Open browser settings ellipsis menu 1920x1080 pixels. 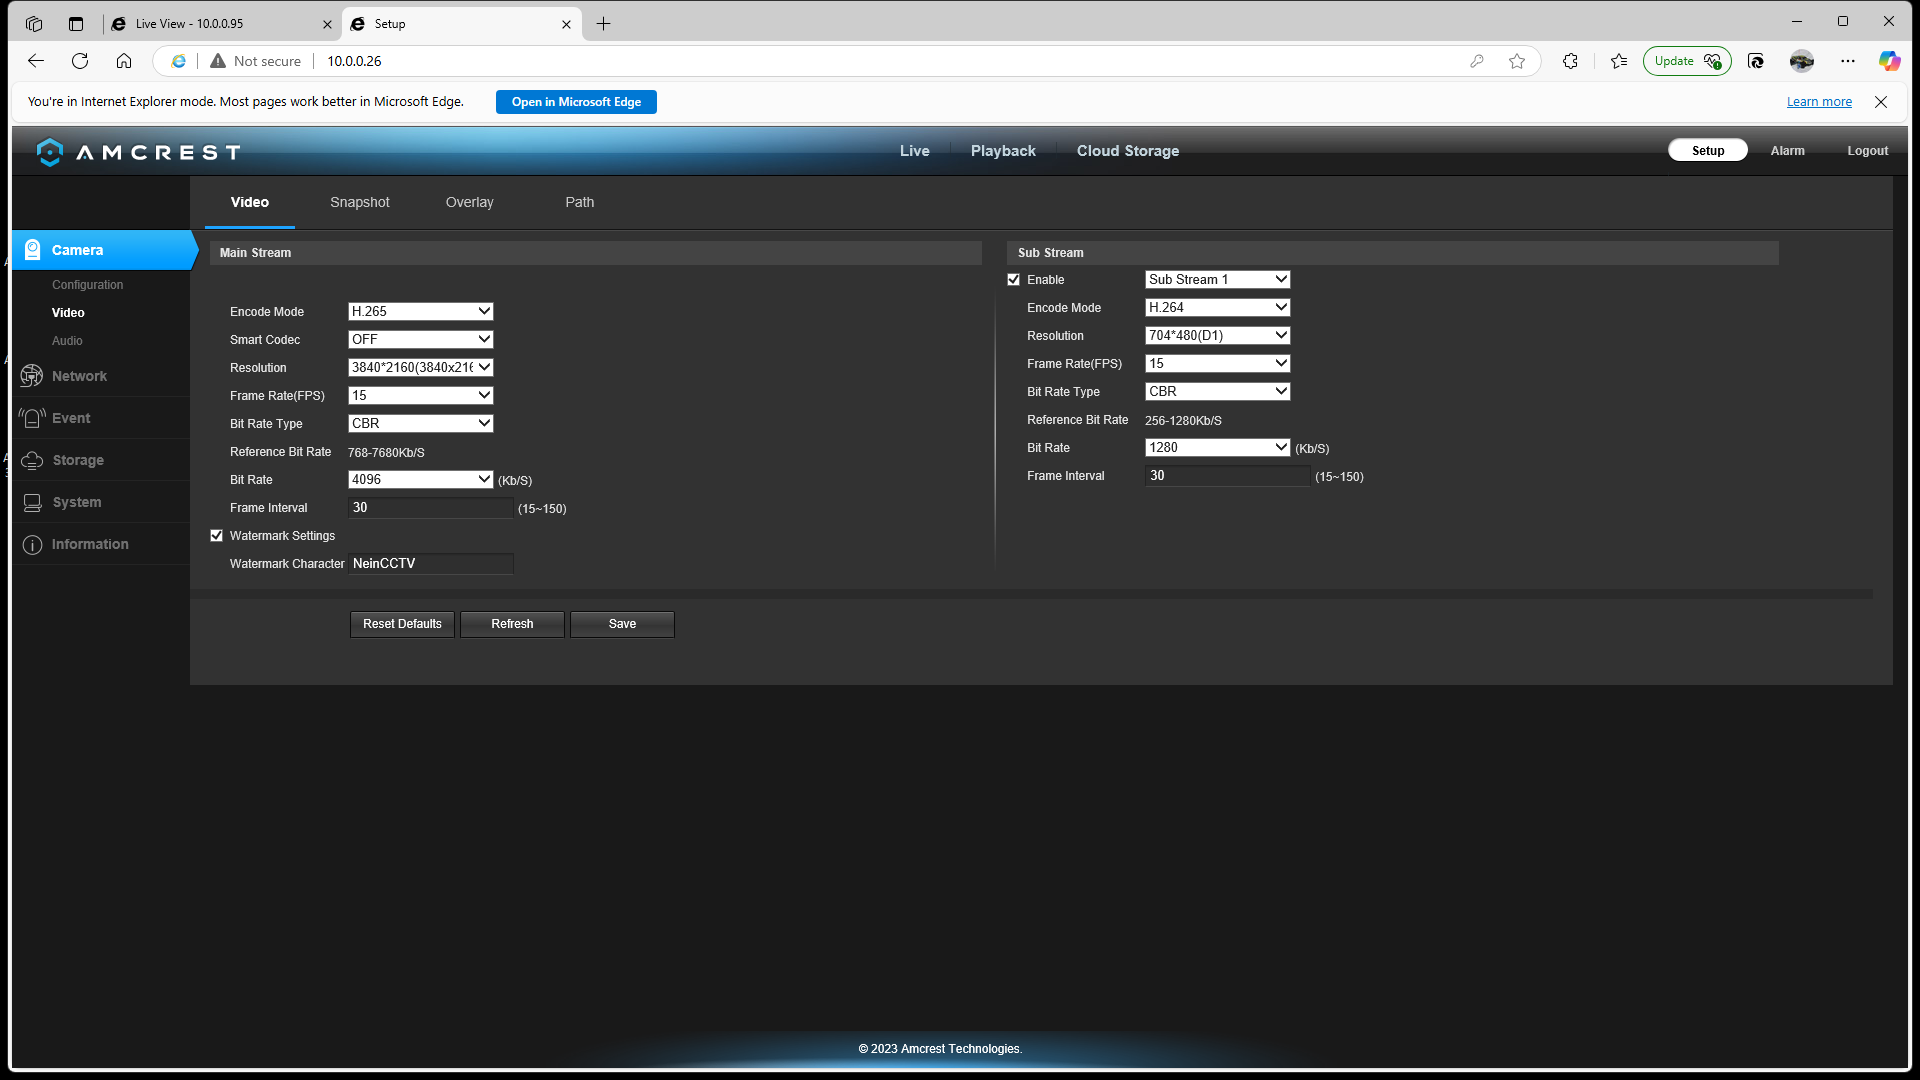(1848, 61)
